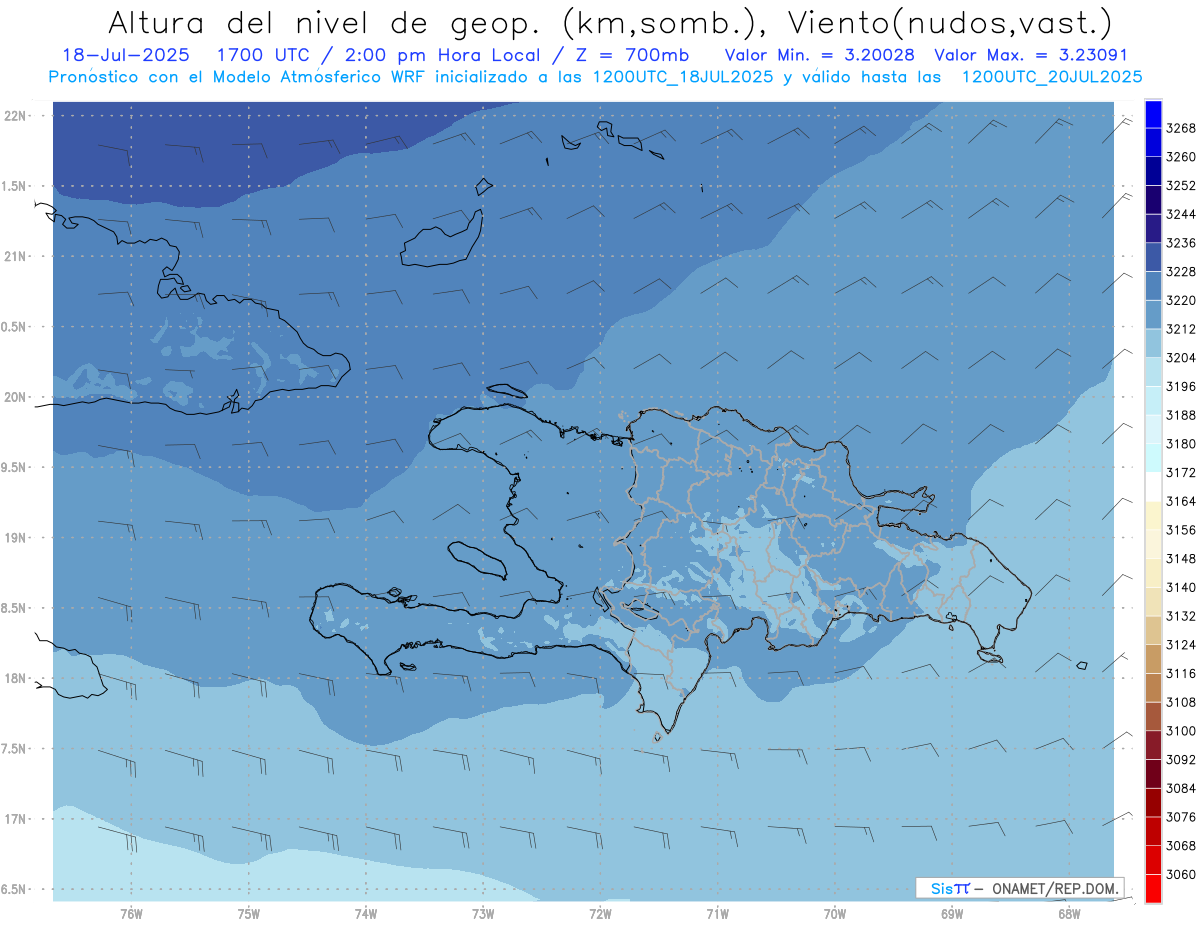
Task: Click the legend swatch between 3236 and 3228
Action: (1152, 257)
